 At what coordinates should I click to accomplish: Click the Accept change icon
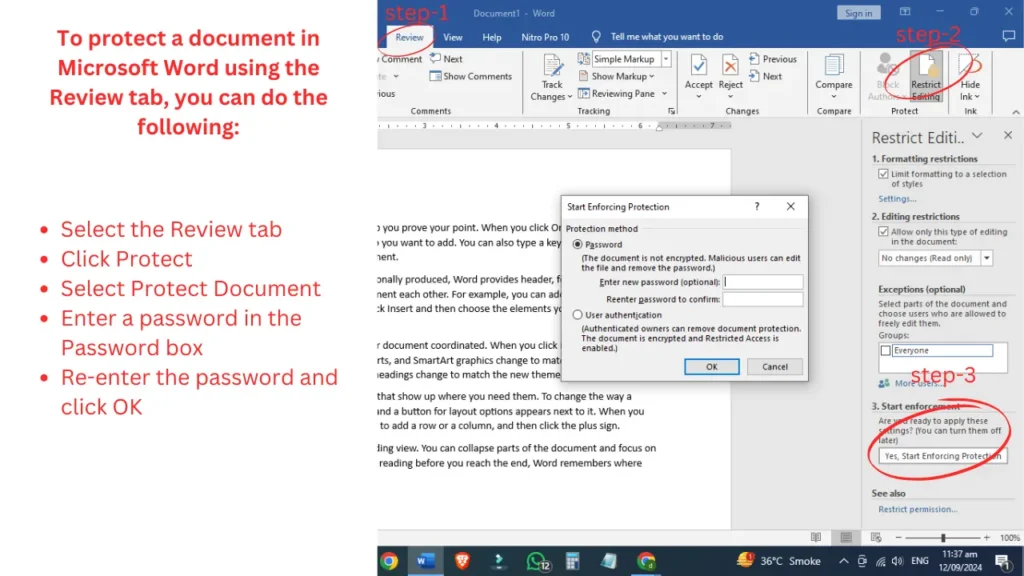(x=699, y=73)
